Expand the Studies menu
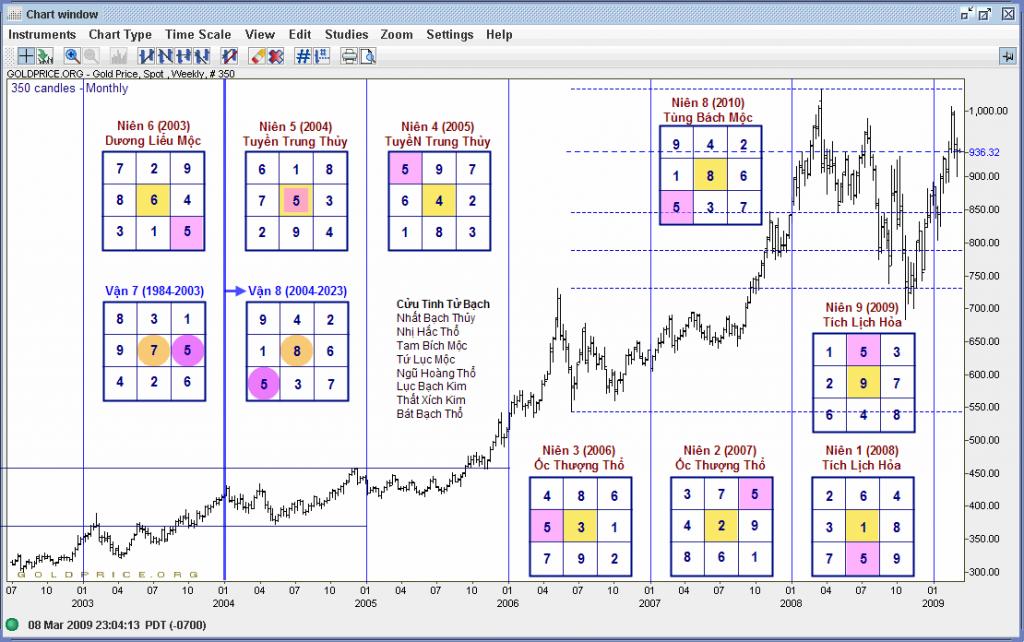This screenshot has height=642, width=1024. [x=346, y=34]
